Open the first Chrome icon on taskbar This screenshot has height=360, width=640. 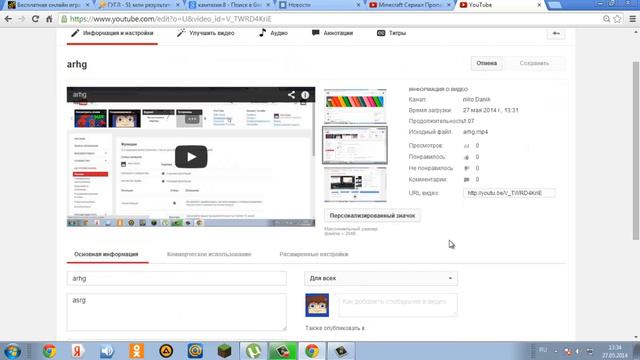49,351
